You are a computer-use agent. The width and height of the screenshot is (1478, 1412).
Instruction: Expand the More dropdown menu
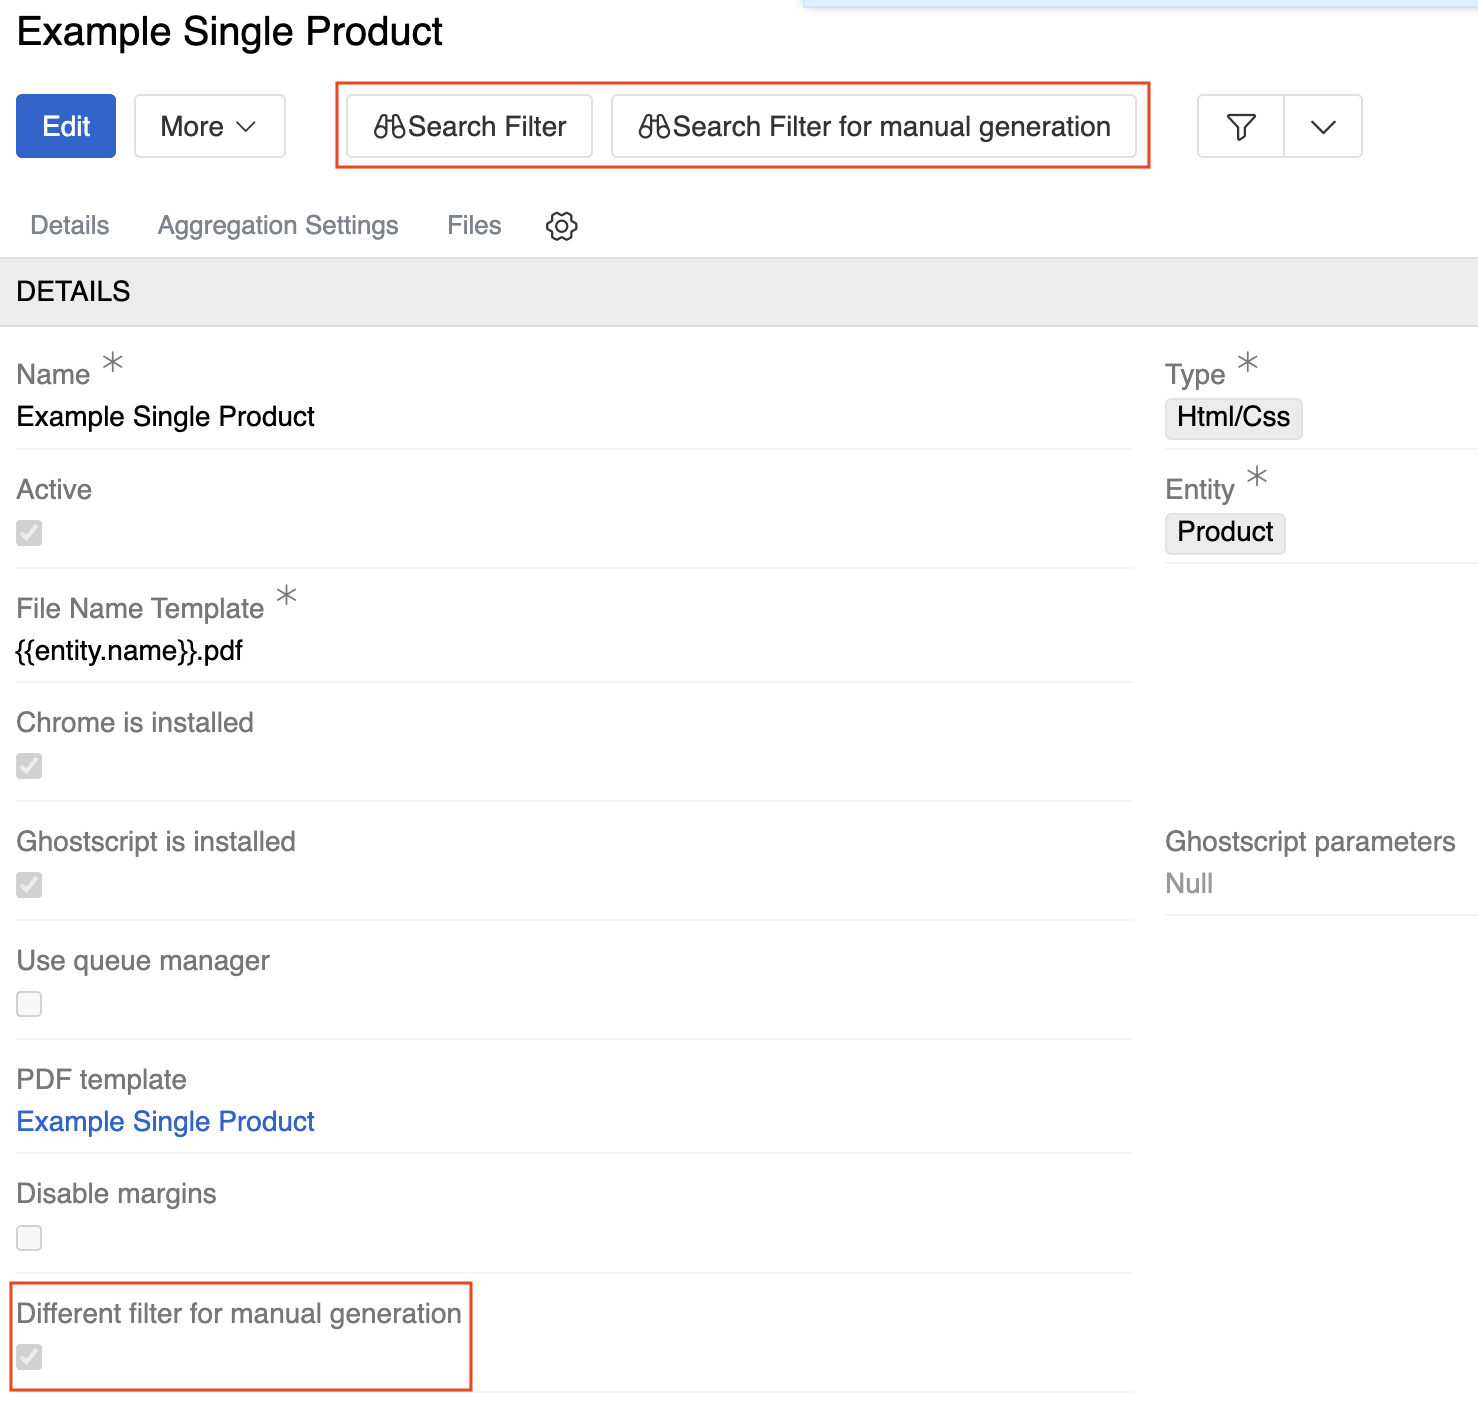coord(209,127)
